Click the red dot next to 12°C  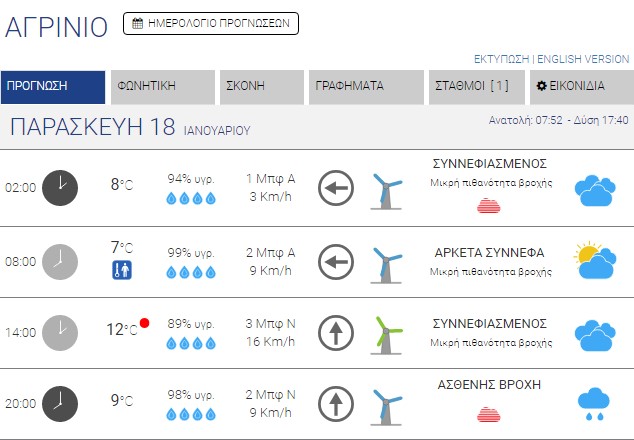tap(145, 323)
